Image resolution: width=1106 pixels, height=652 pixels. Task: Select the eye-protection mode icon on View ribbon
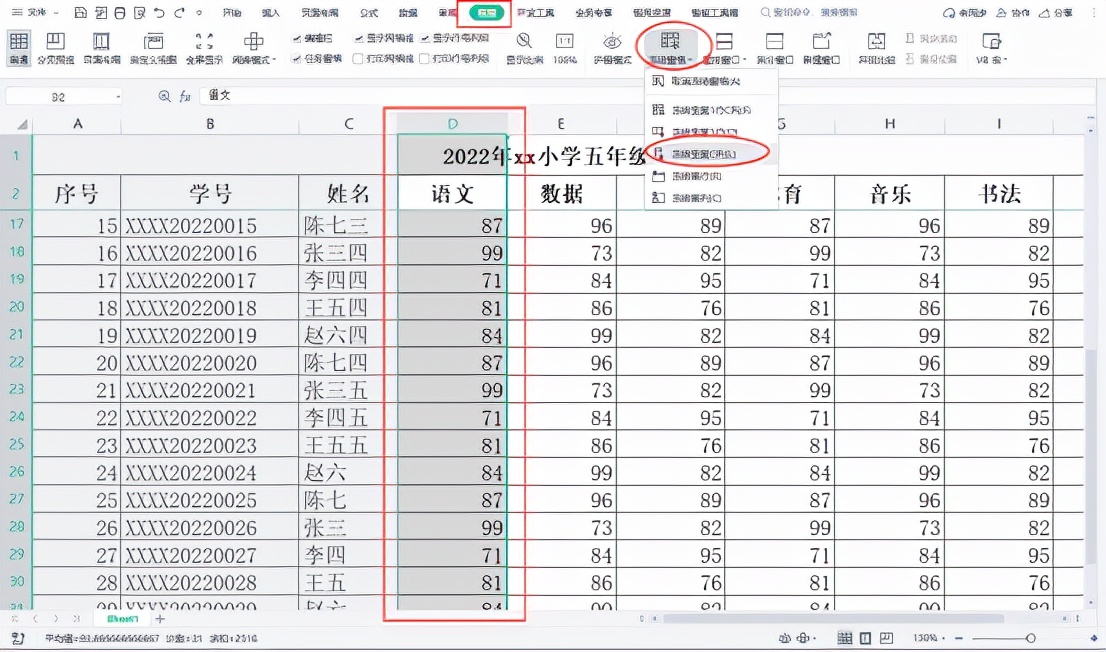coord(611,41)
